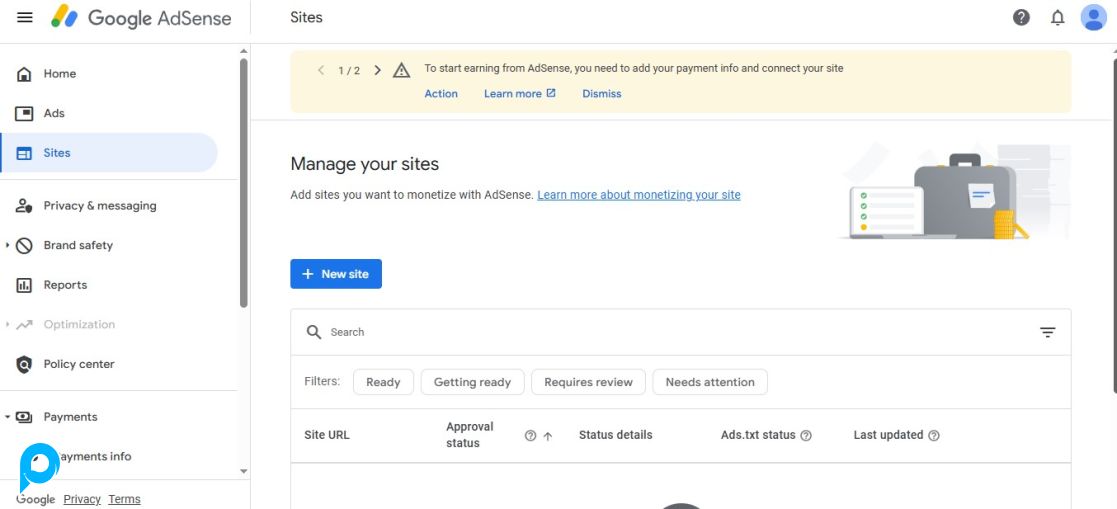The image size is (1117, 509).
Task: Toggle the Needs attention filter chip
Action: 710,382
